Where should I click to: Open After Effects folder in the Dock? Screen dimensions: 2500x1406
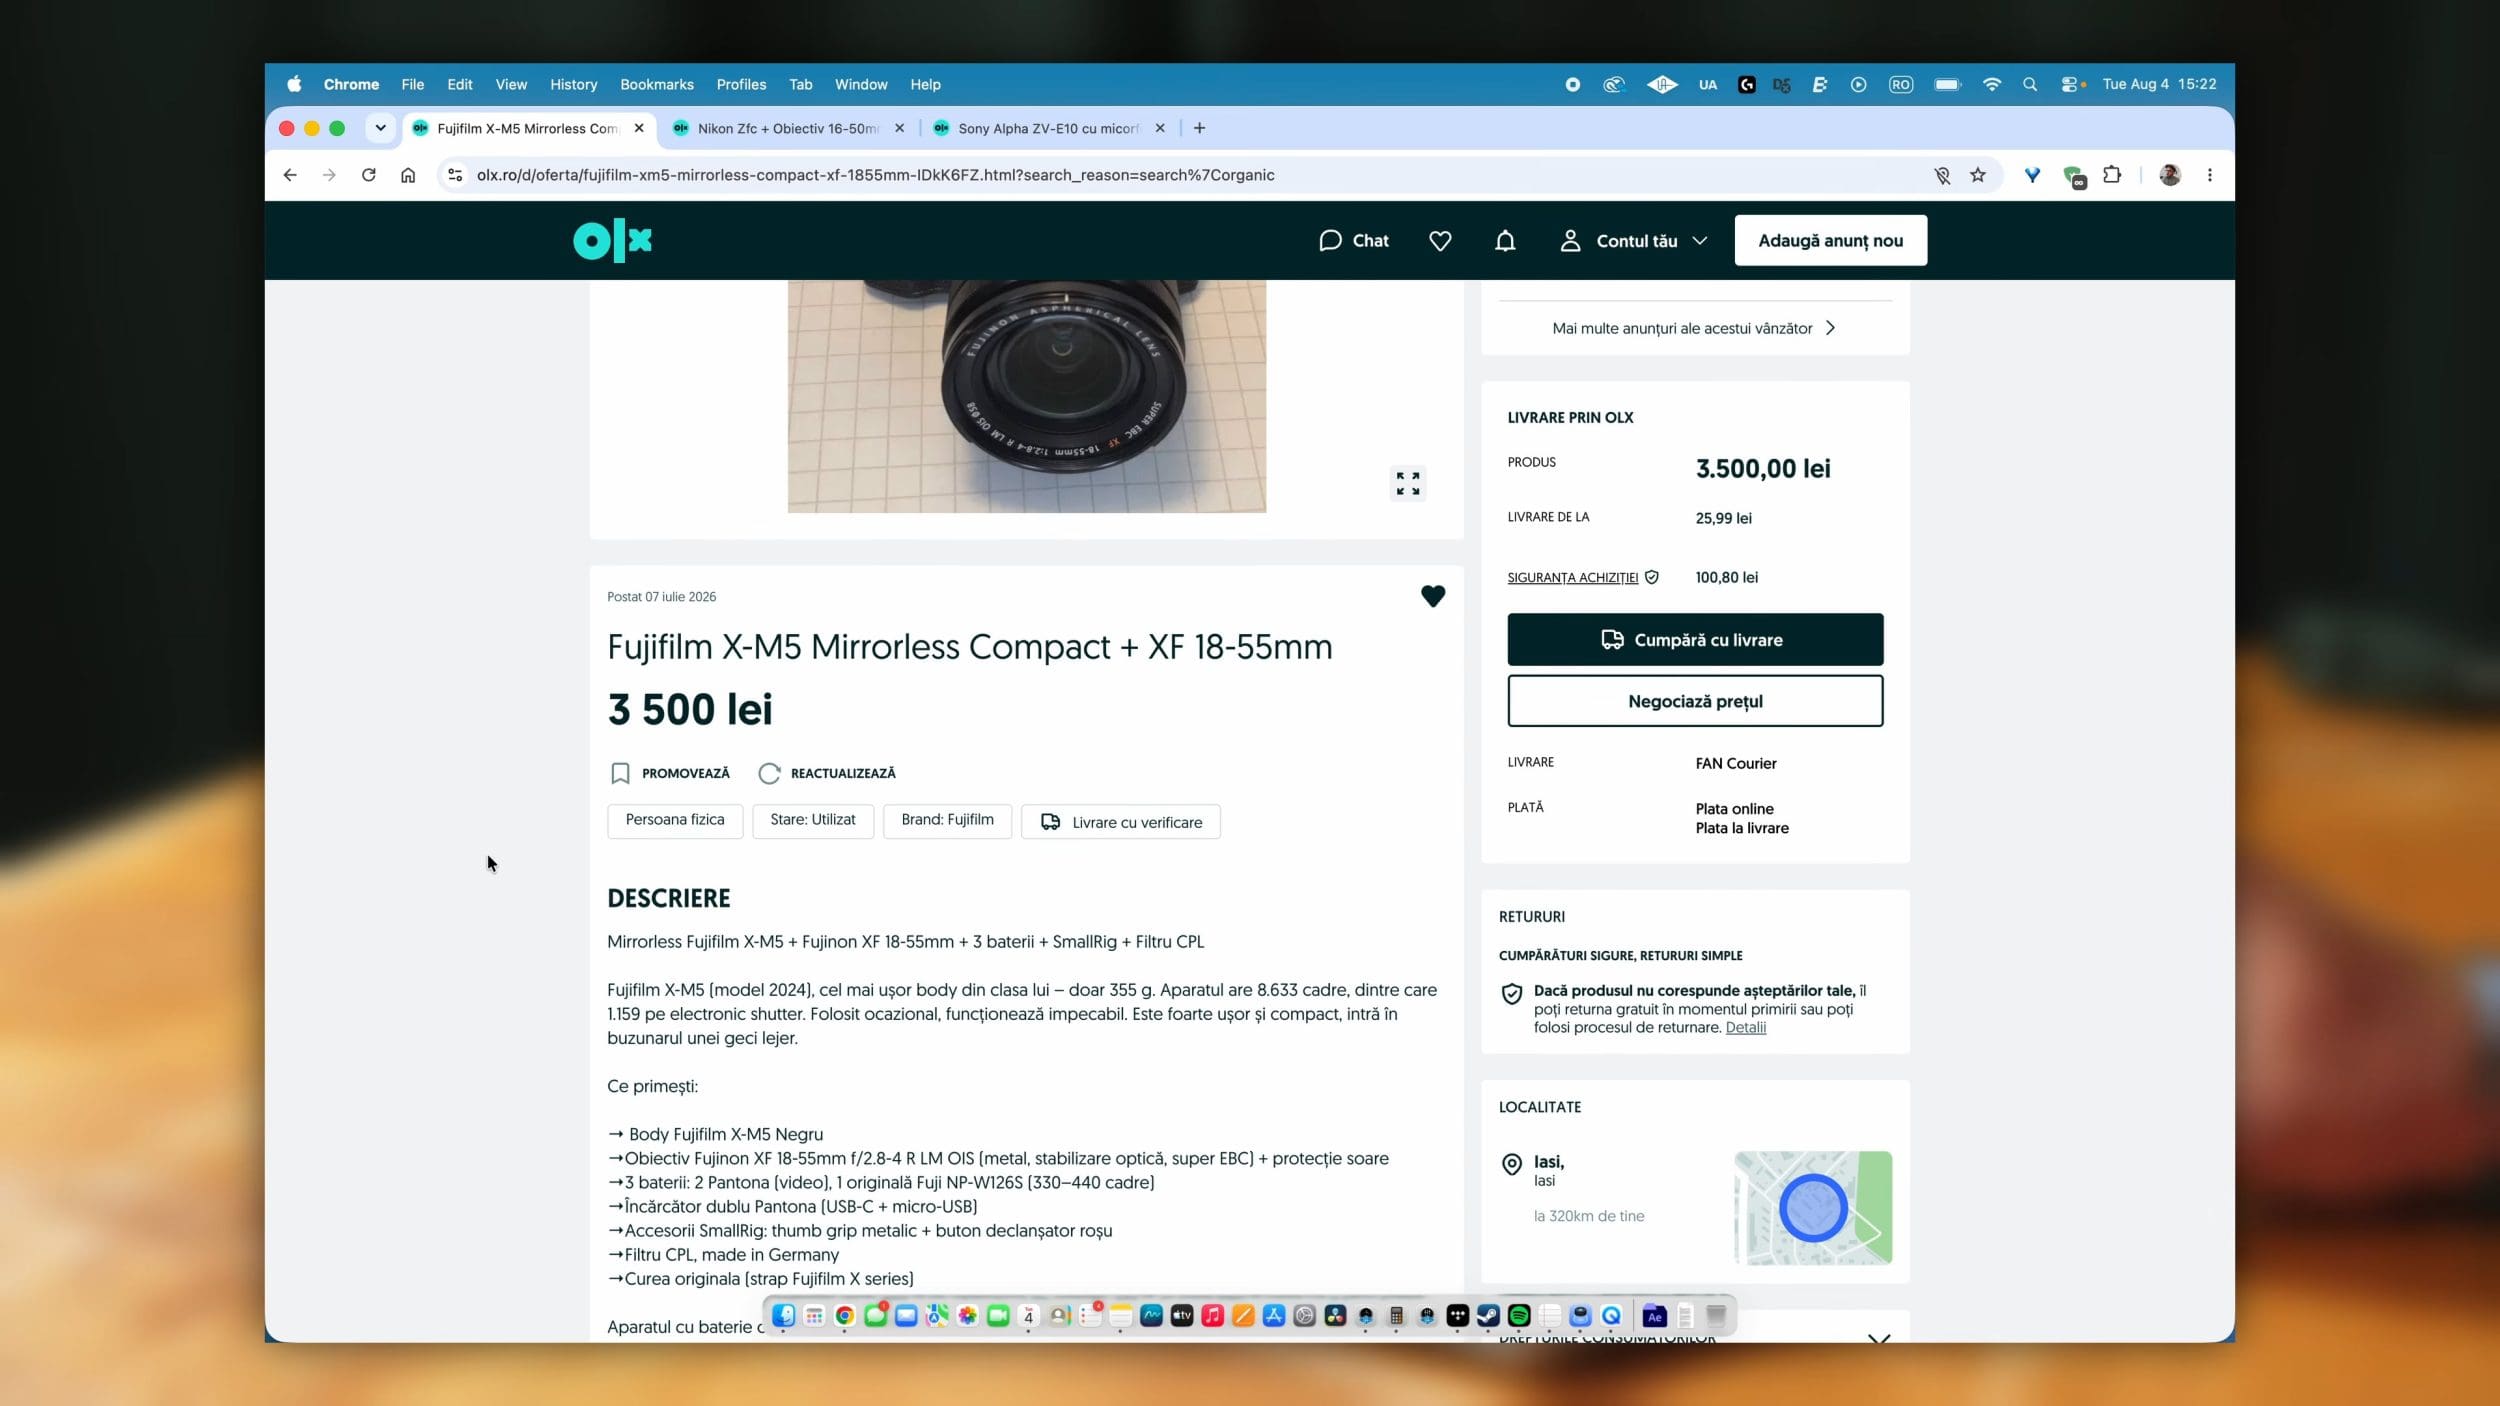[x=1655, y=1316]
